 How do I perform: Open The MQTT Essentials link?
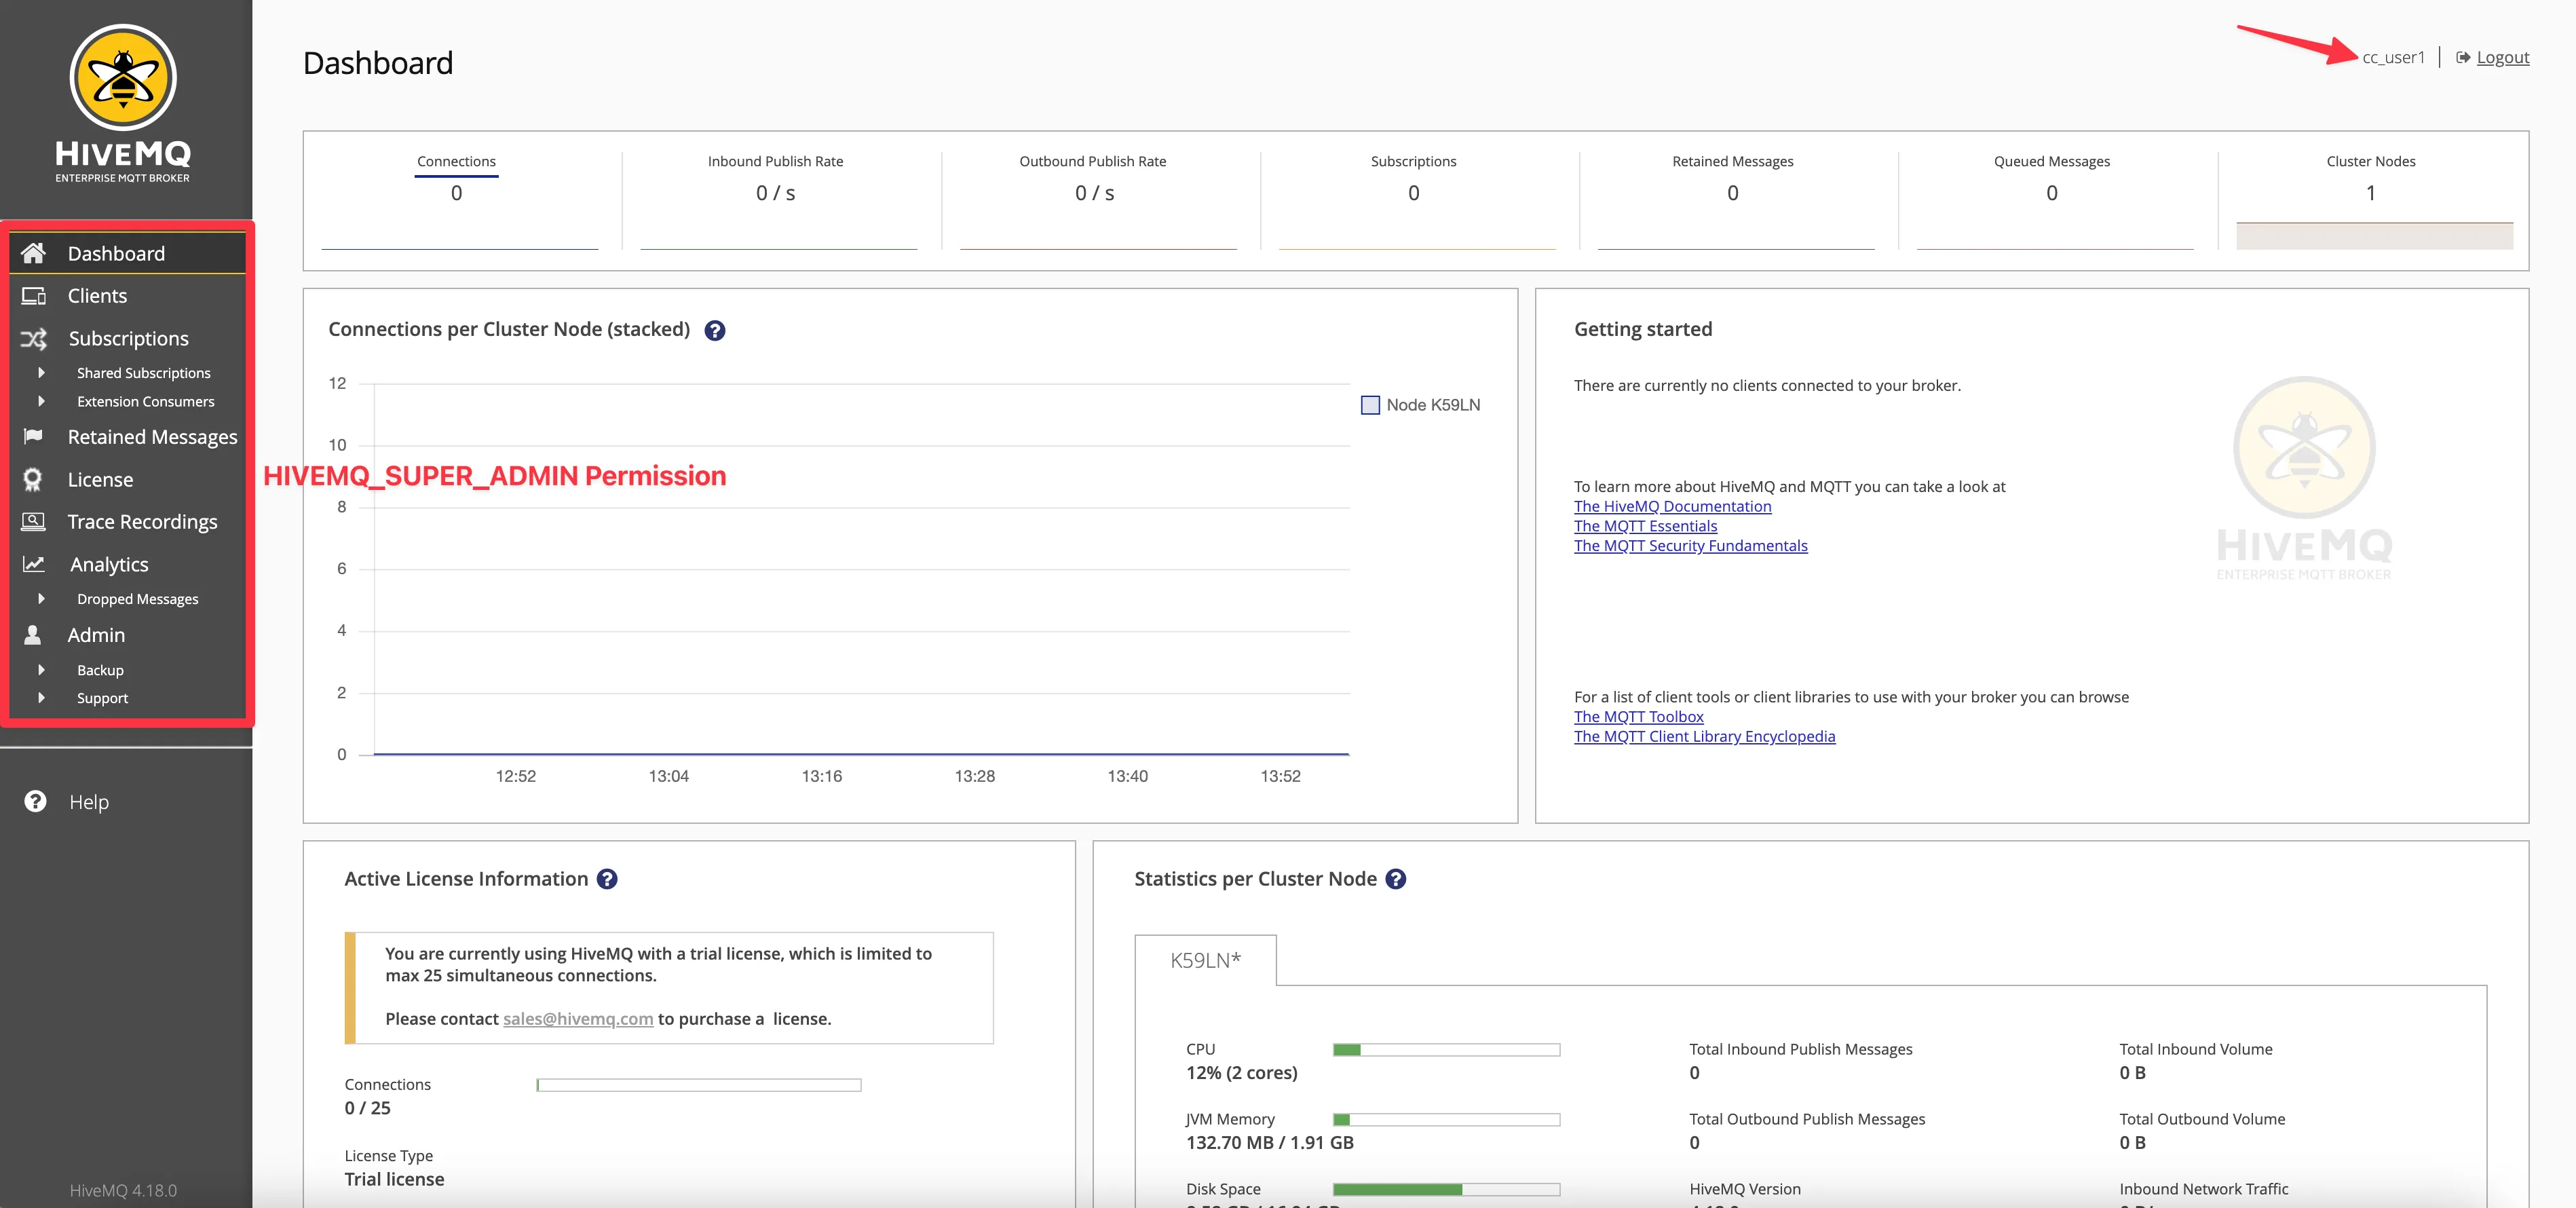(1645, 526)
